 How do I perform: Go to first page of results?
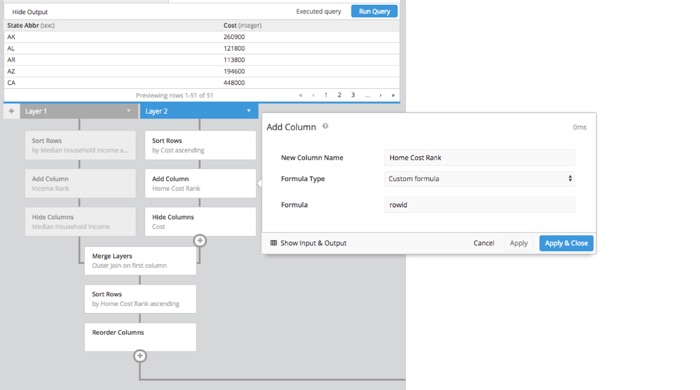coord(300,95)
